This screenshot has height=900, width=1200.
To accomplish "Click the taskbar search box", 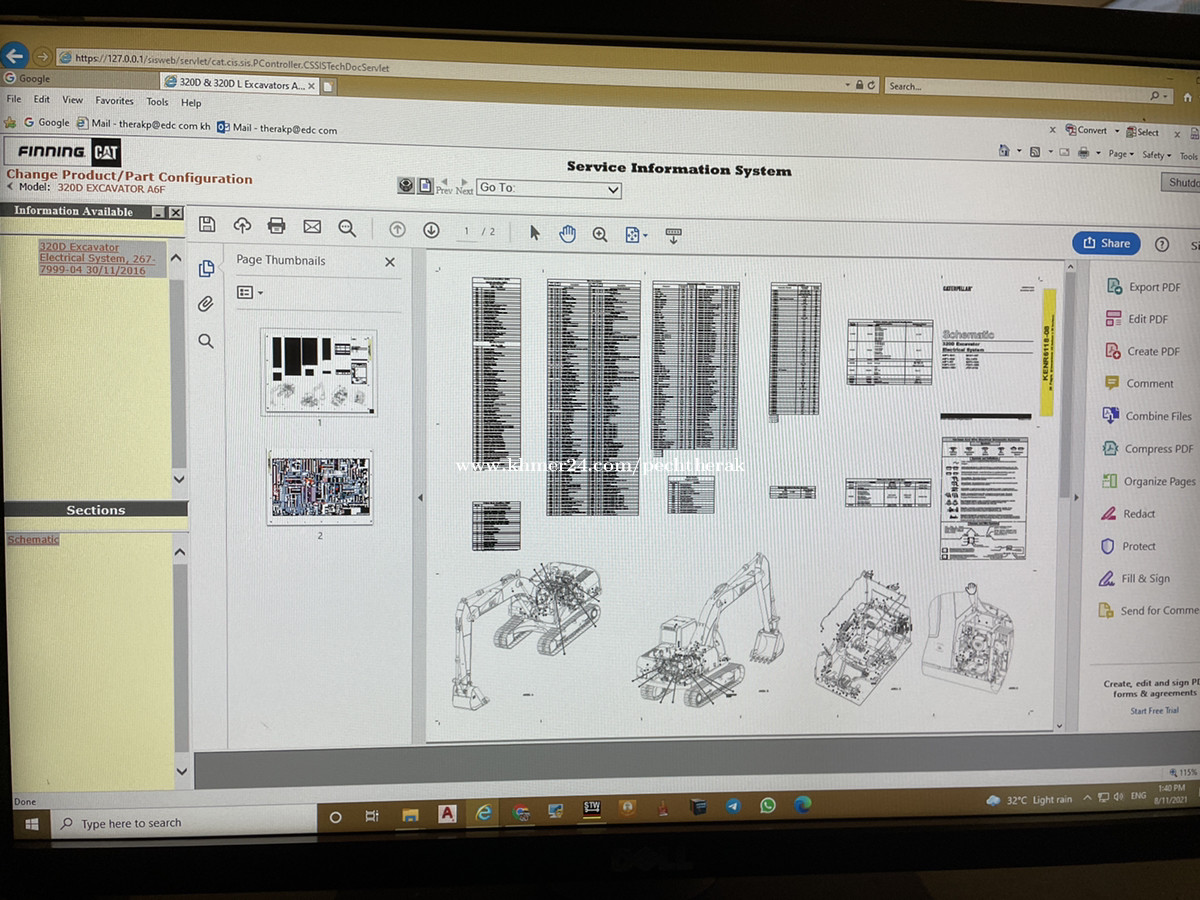I will tap(185, 823).
